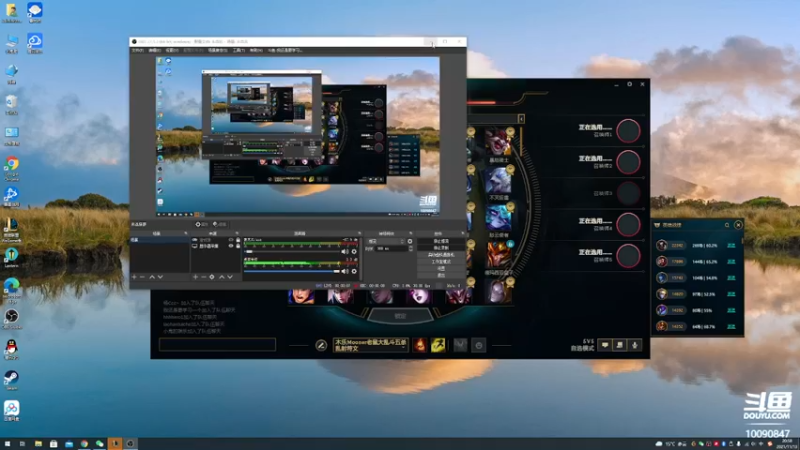This screenshot has height=450, width=800.
Task: Add a new source in OBS Sources panel
Action: tap(195, 277)
